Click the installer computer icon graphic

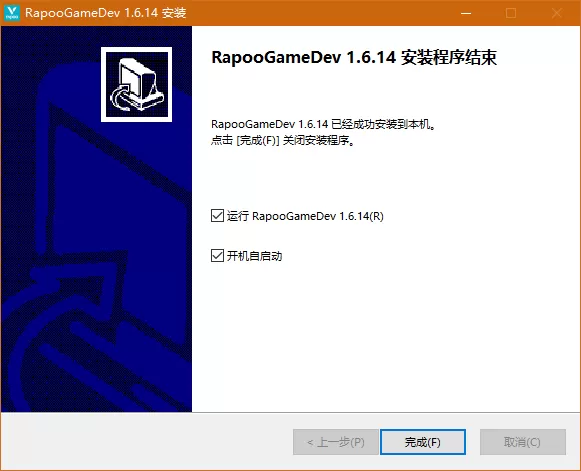click(136, 84)
